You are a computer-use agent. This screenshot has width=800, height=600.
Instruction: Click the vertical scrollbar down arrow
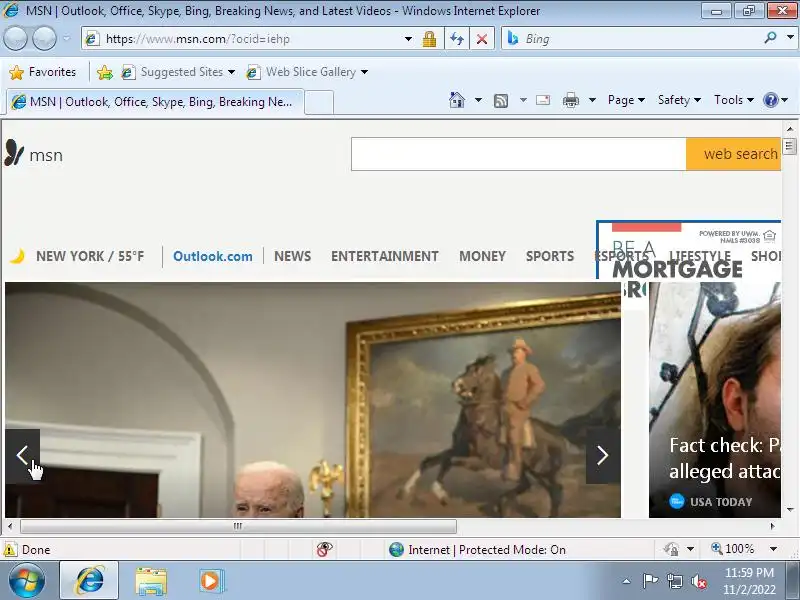tap(790, 509)
